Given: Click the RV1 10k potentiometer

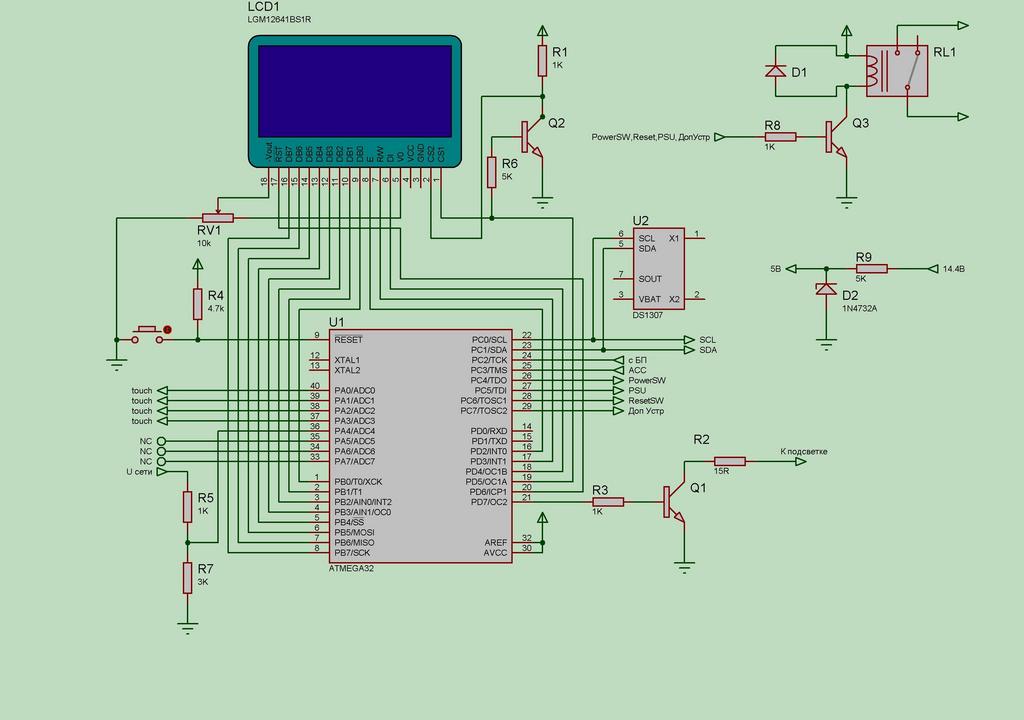Looking at the screenshot, I should point(217,217).
